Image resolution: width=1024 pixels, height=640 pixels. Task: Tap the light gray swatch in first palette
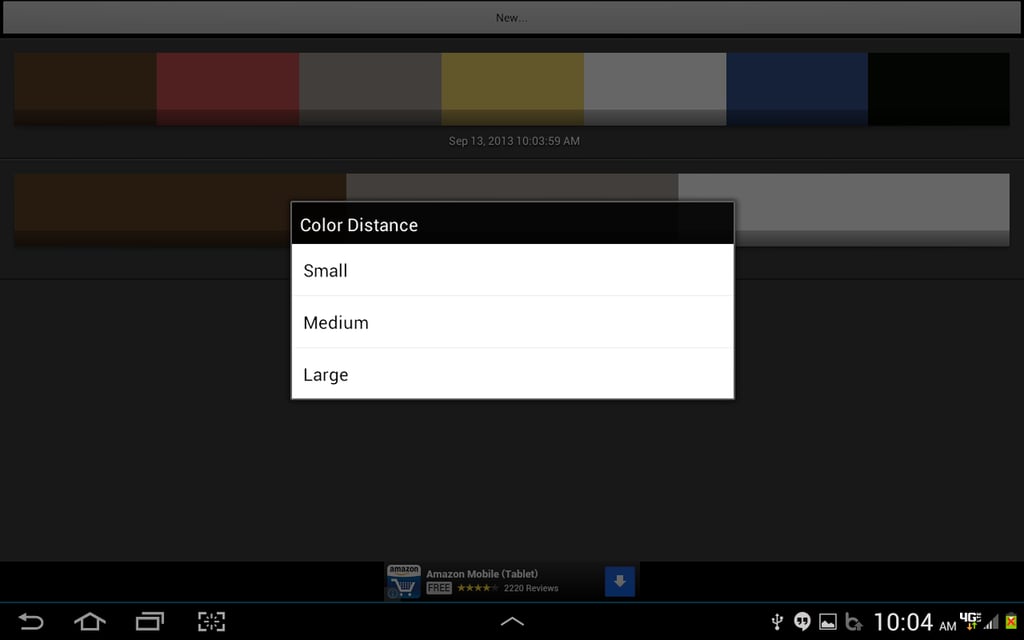pyautogui.click(x=654, y=89)
